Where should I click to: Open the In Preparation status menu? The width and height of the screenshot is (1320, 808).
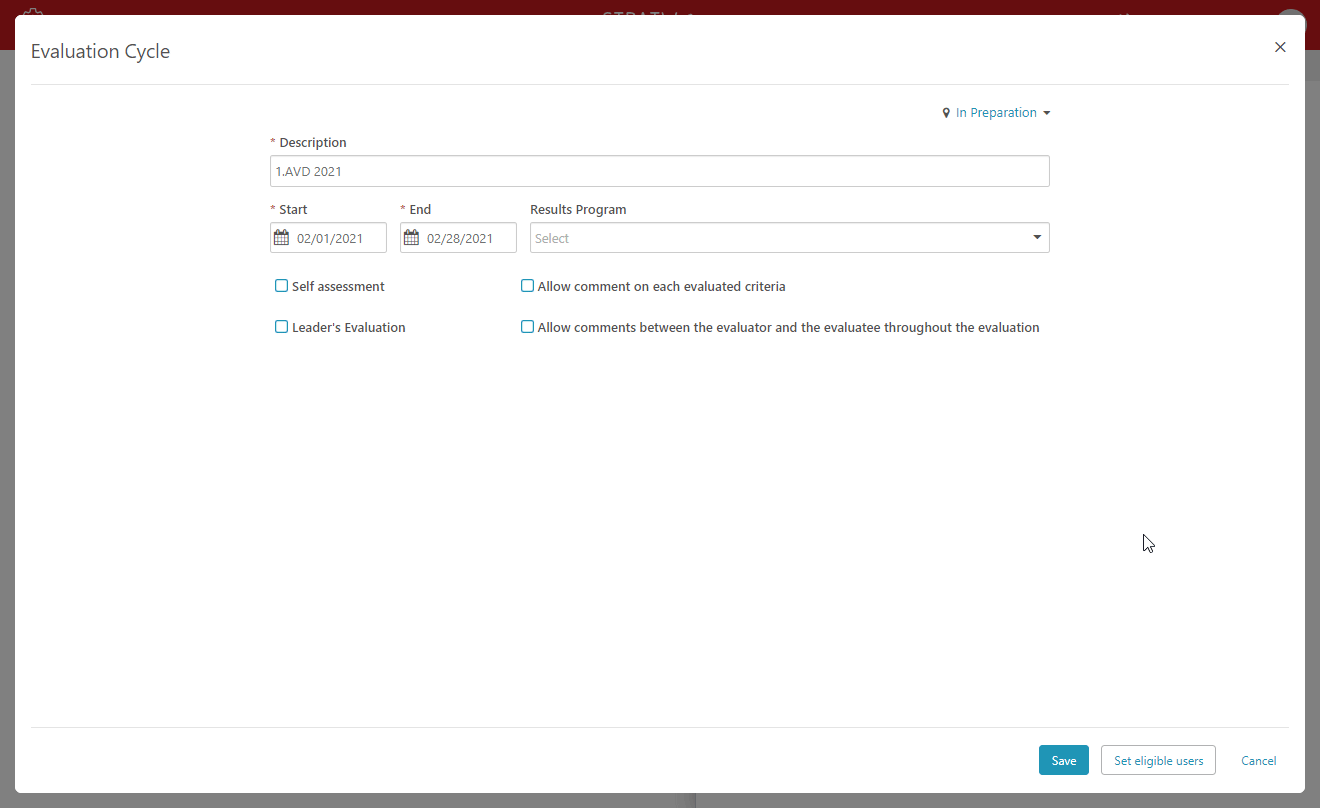point(996,113)
